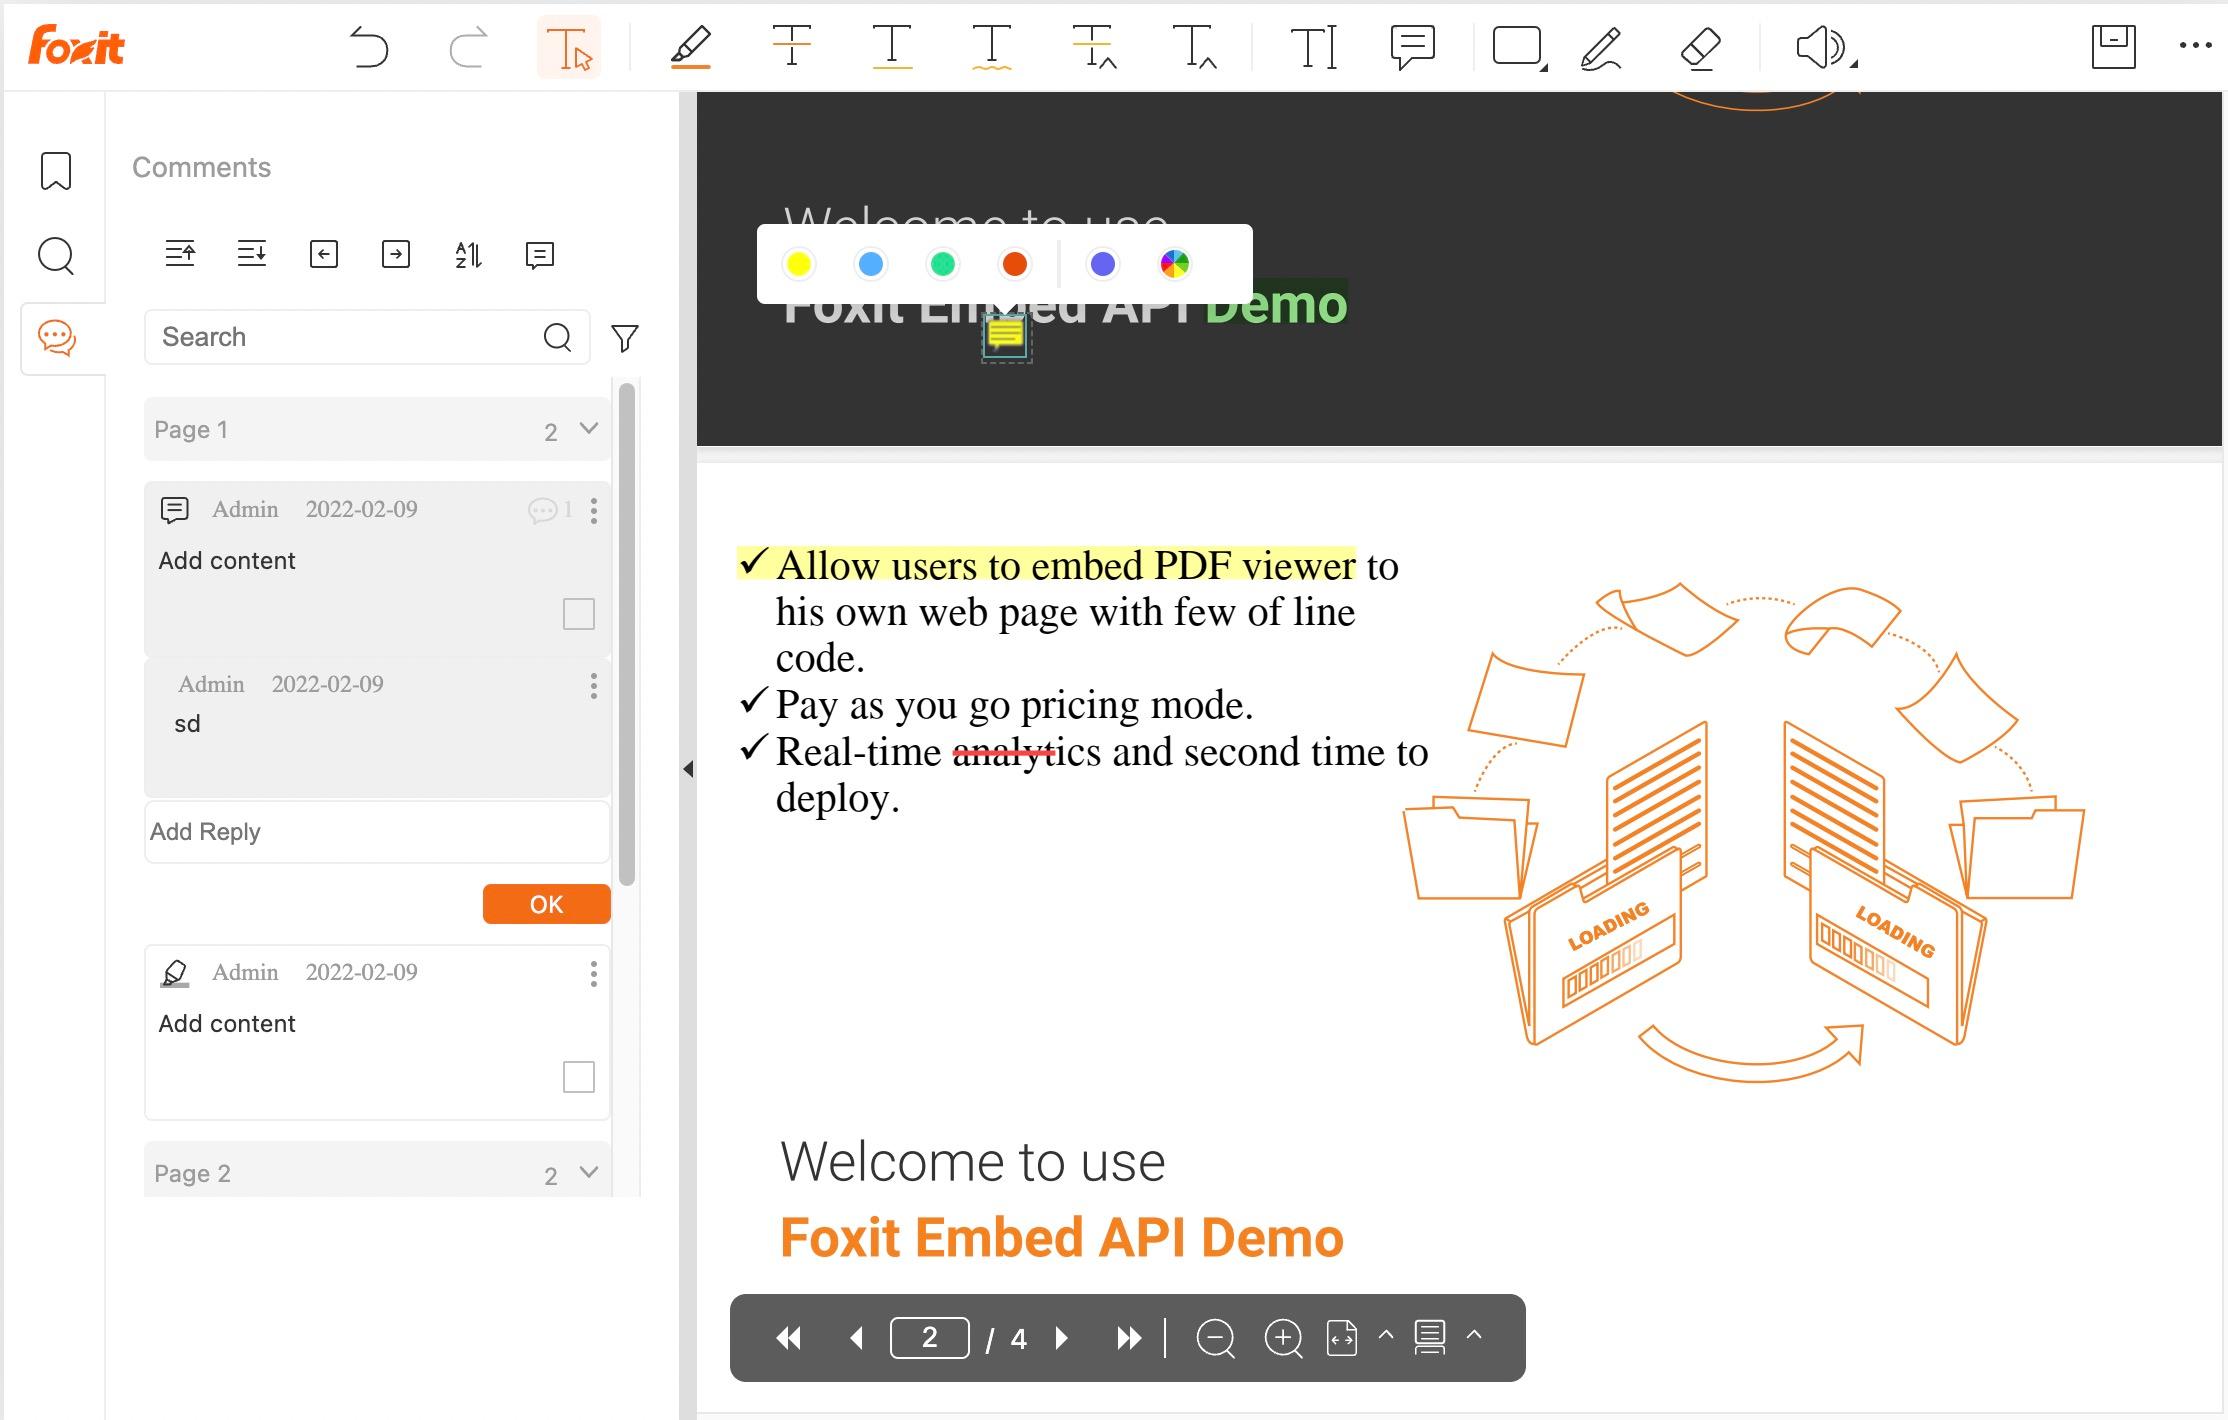Open options menu for highlight comment
2228x1420 pixels.
(x=594, y=974)
